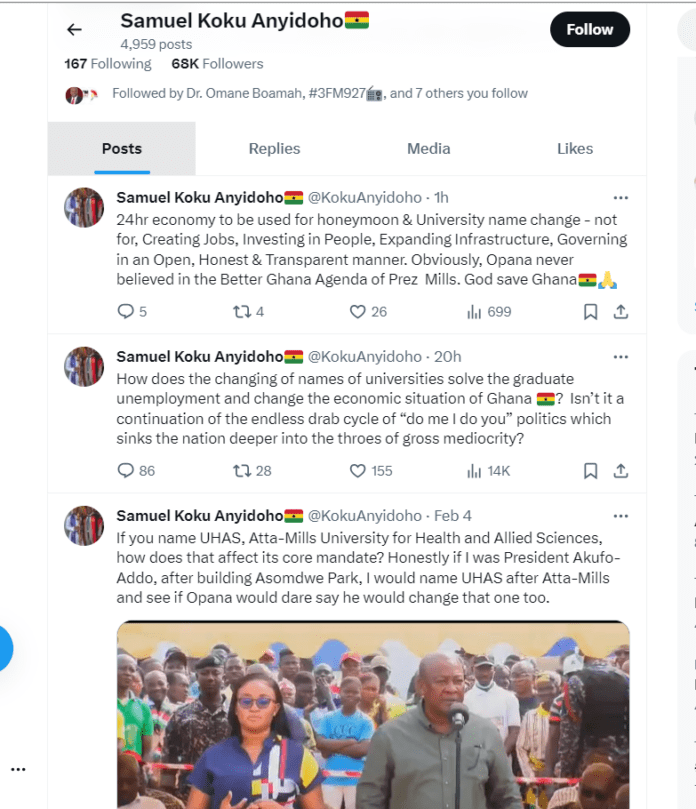Open the photo in Feb 4 post
The width and height of the screenshot is (696, 809).
[x=373, y=715]
